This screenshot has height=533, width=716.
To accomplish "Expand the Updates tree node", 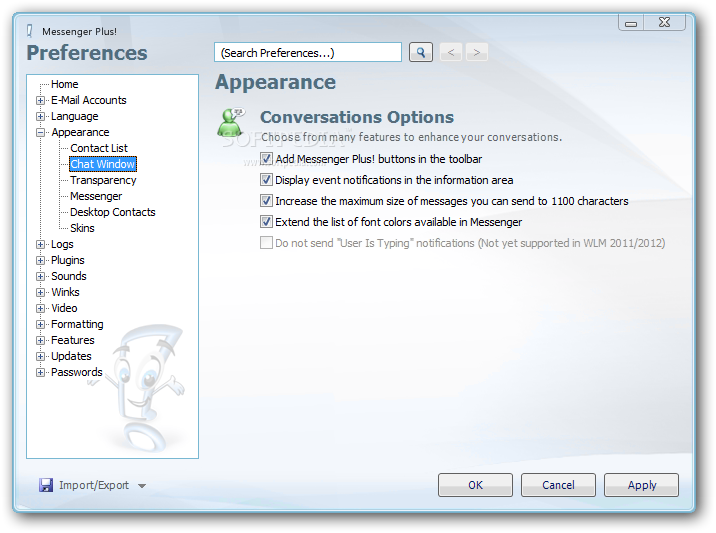I will (41, 356).
